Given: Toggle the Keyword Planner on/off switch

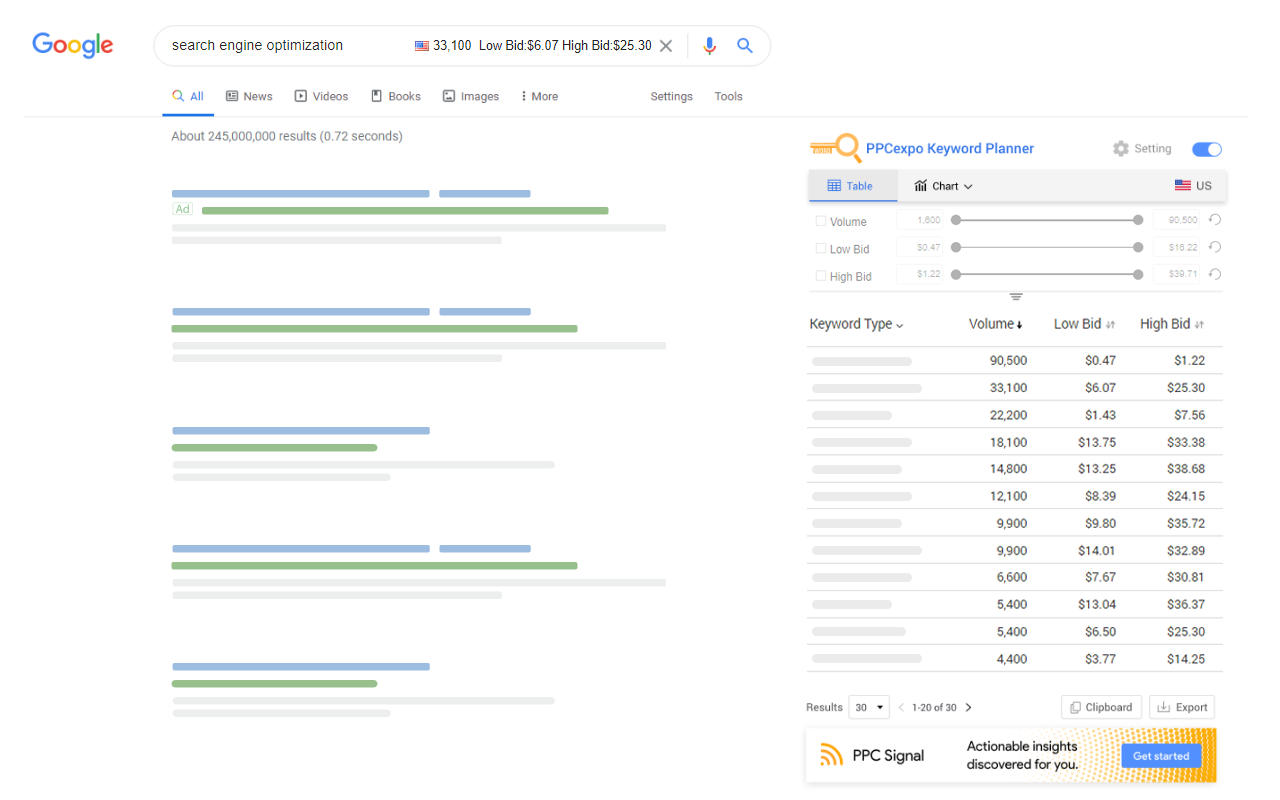Looking at the screenshot, I should coord(1207,149).
